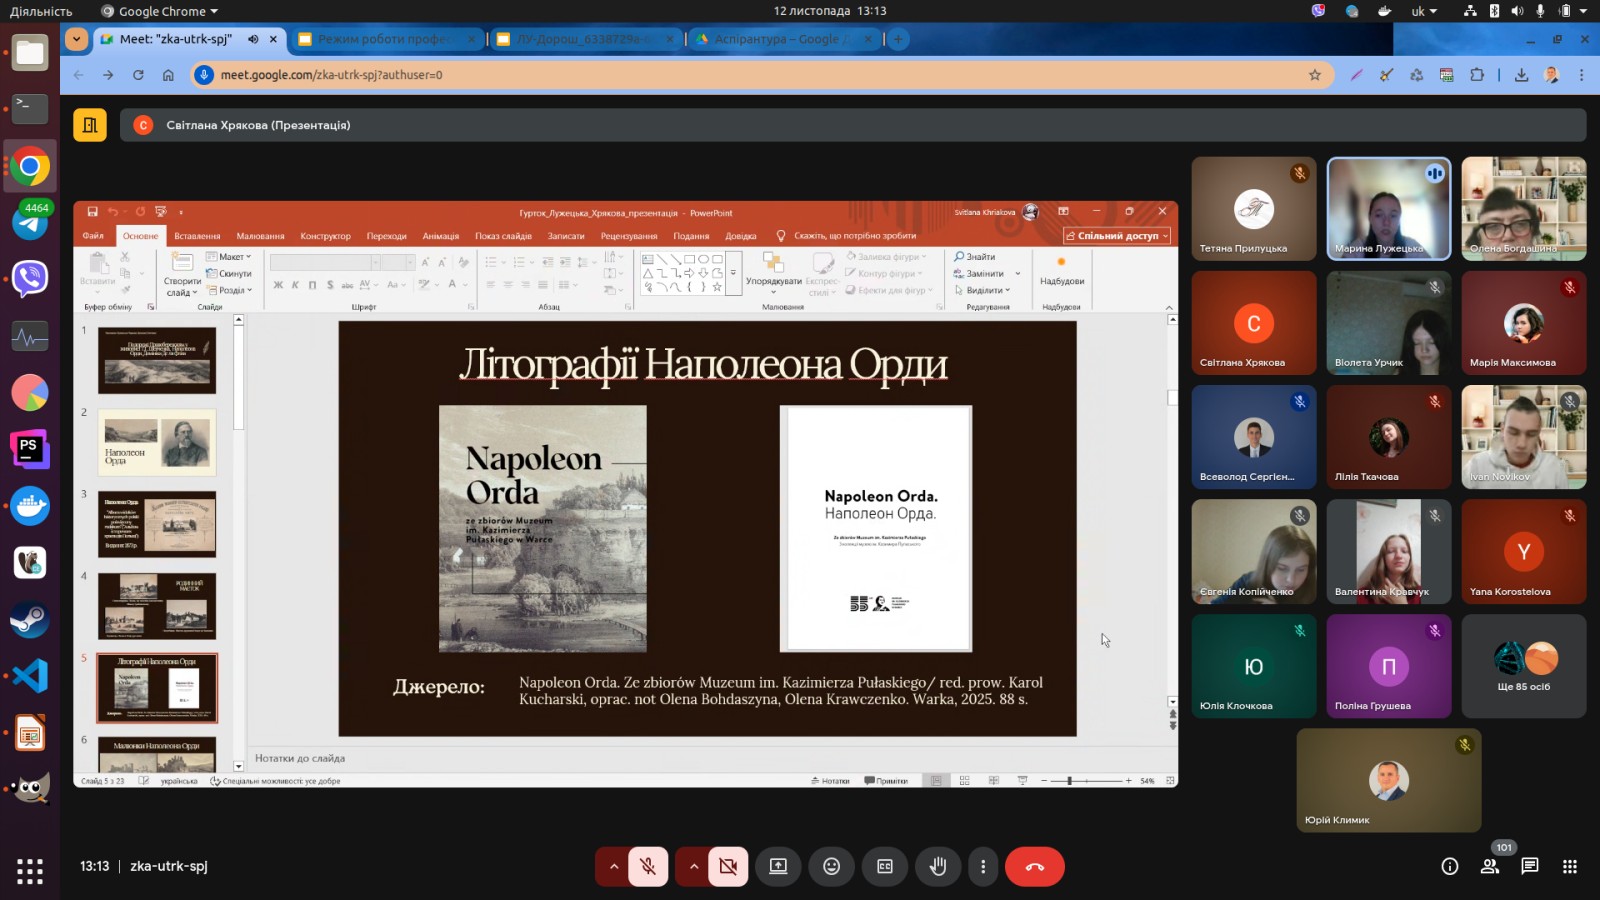
Task: Expand the camera video settings chevron
Action: click(693, 867)
